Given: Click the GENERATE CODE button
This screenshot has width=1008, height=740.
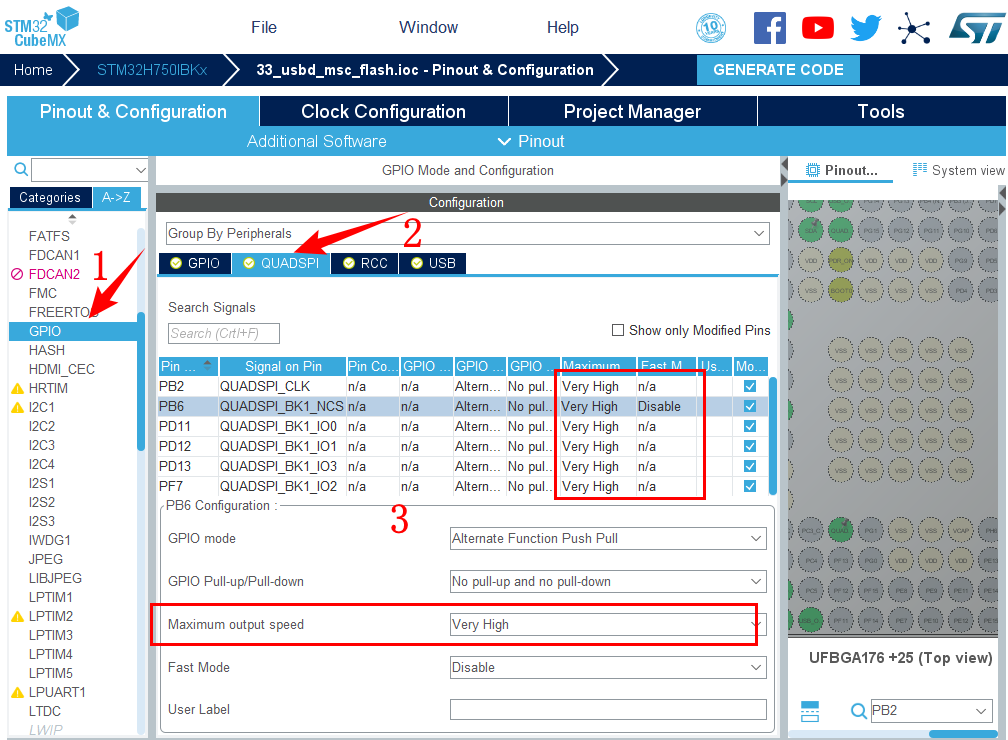Looking at the screenshot, I should [778, 70].
